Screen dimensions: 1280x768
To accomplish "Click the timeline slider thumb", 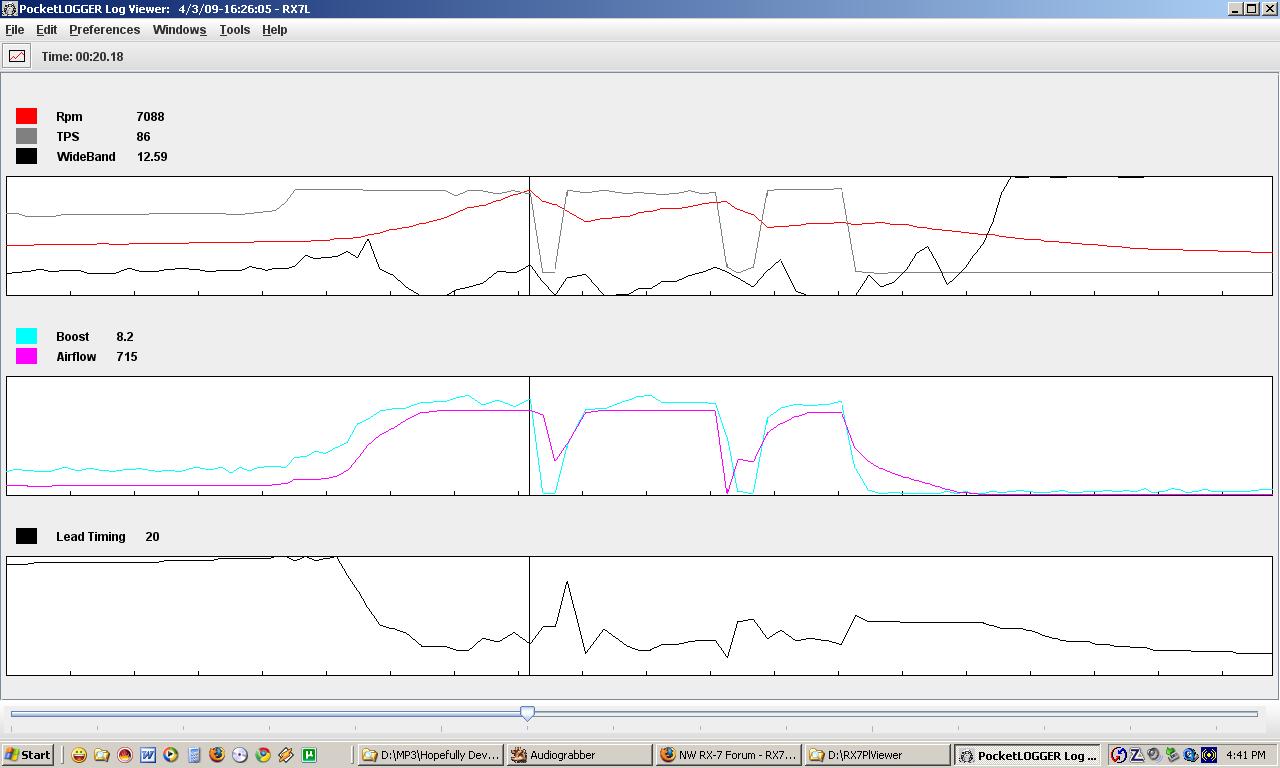I will [527, 712].
